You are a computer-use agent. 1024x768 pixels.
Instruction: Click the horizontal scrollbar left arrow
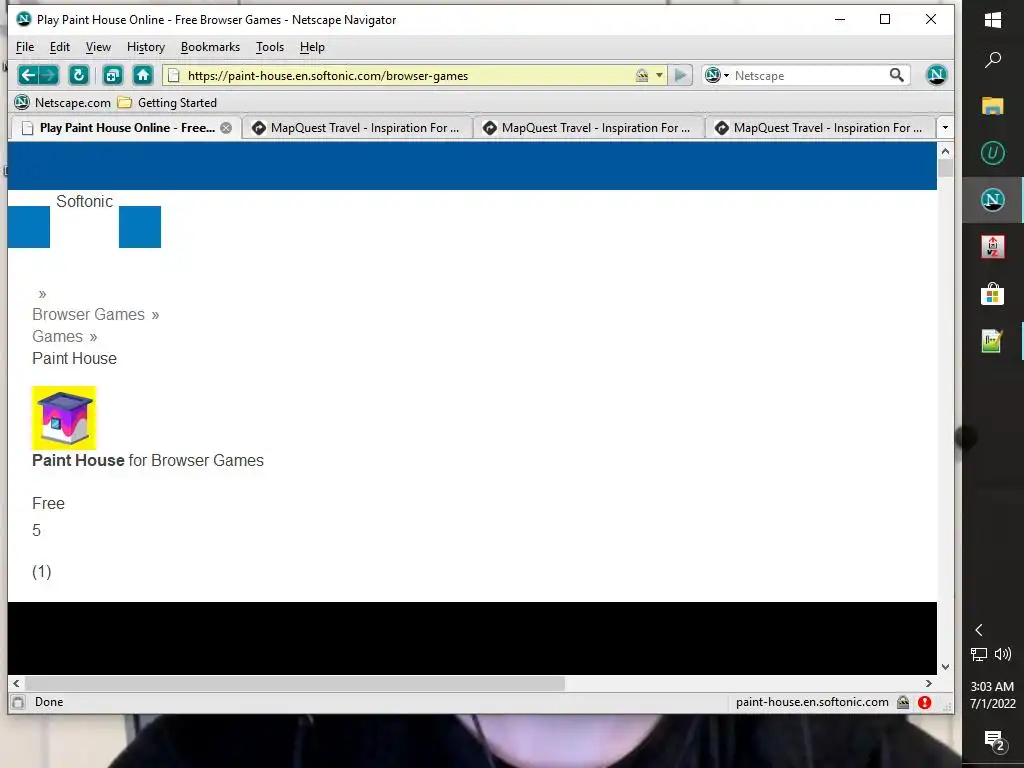point(16,683)
